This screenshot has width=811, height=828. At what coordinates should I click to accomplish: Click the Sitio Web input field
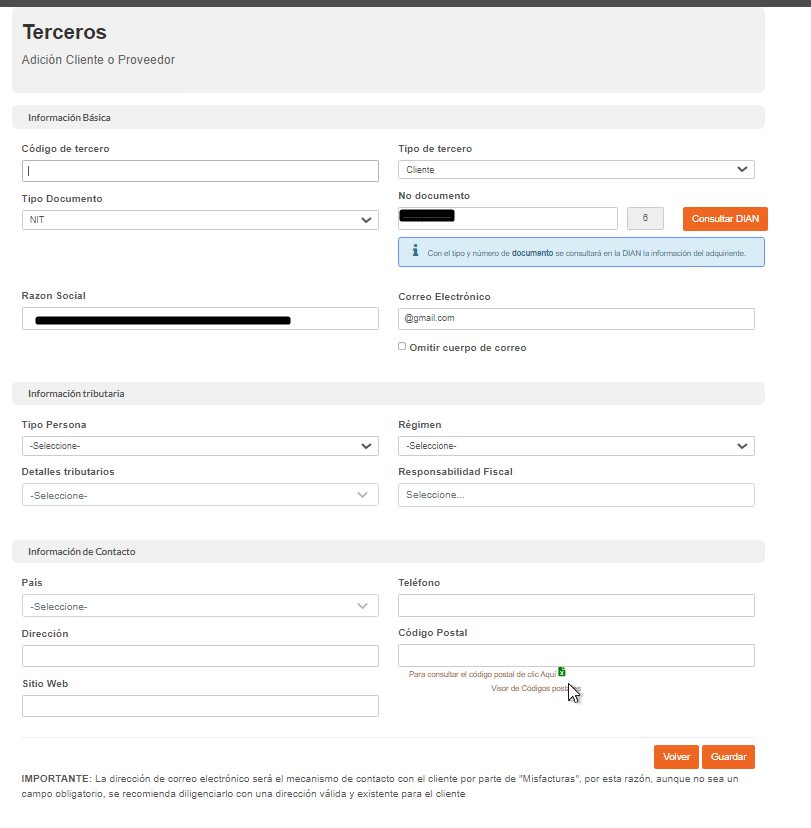[200, 706]
